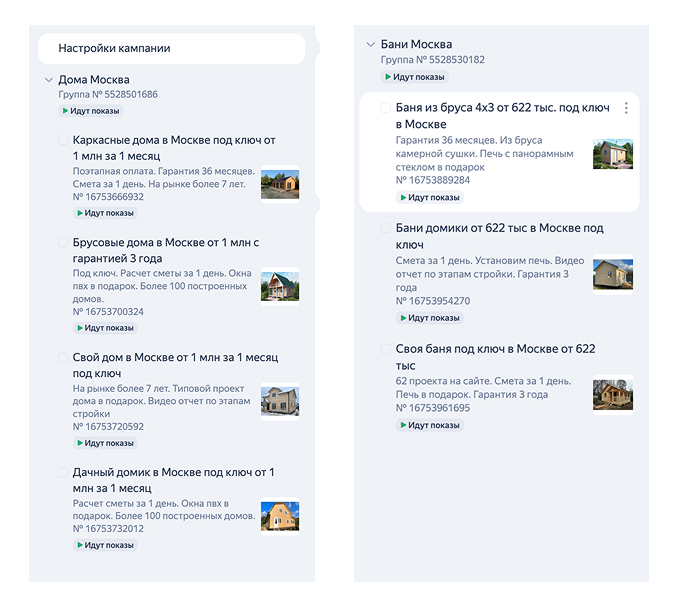The height and width of the screenshot is (607, 678).
Task: Click description starting 62 проекта на сайте
Action: (x=483, y=388)
